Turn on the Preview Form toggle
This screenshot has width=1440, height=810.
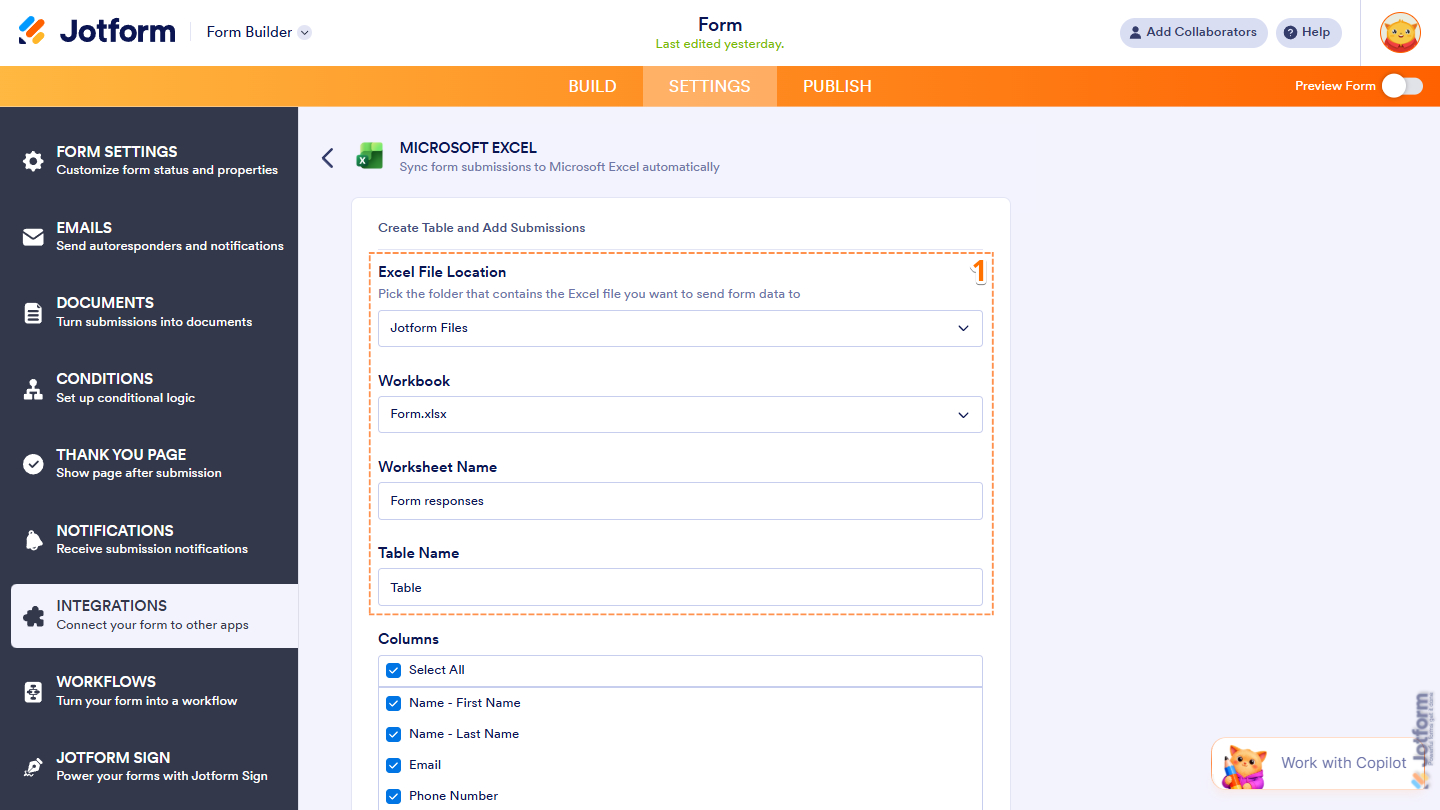pos(1404,86)
